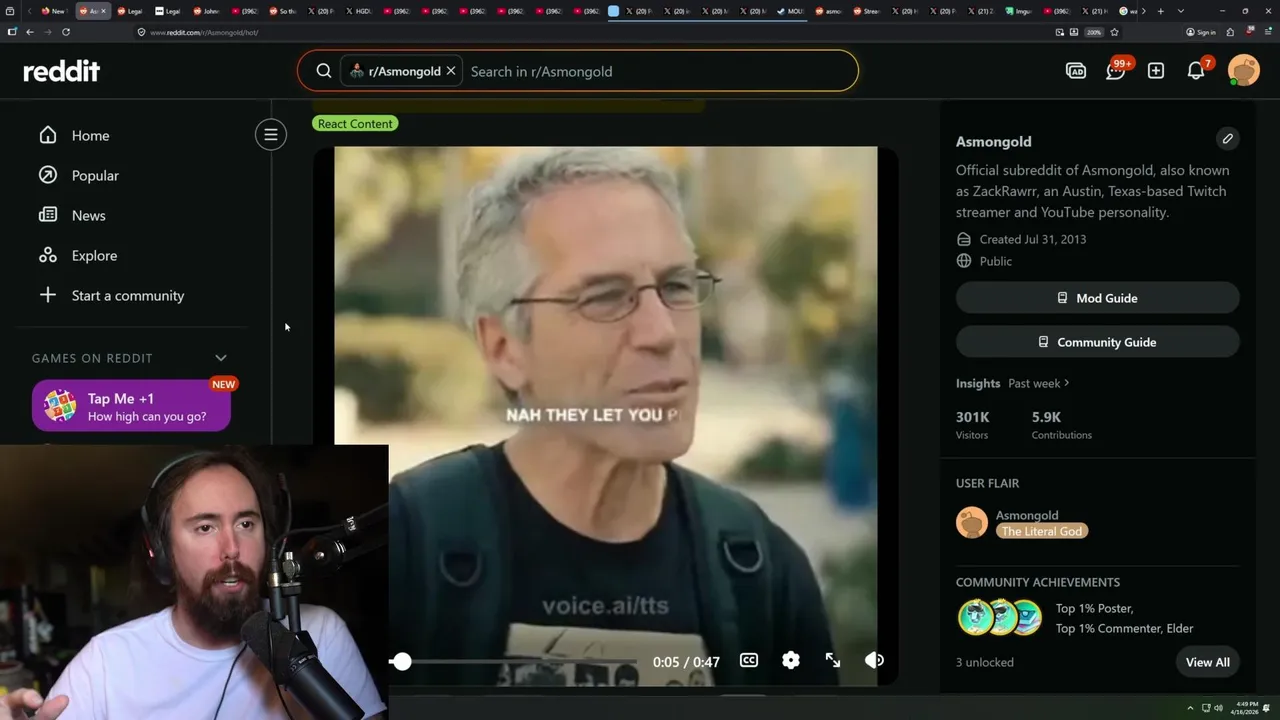The width and height of the screenshot is (1280, 720).
Task: Focus the Search in r/Asmongold field
Action: (x=660, y=71)
